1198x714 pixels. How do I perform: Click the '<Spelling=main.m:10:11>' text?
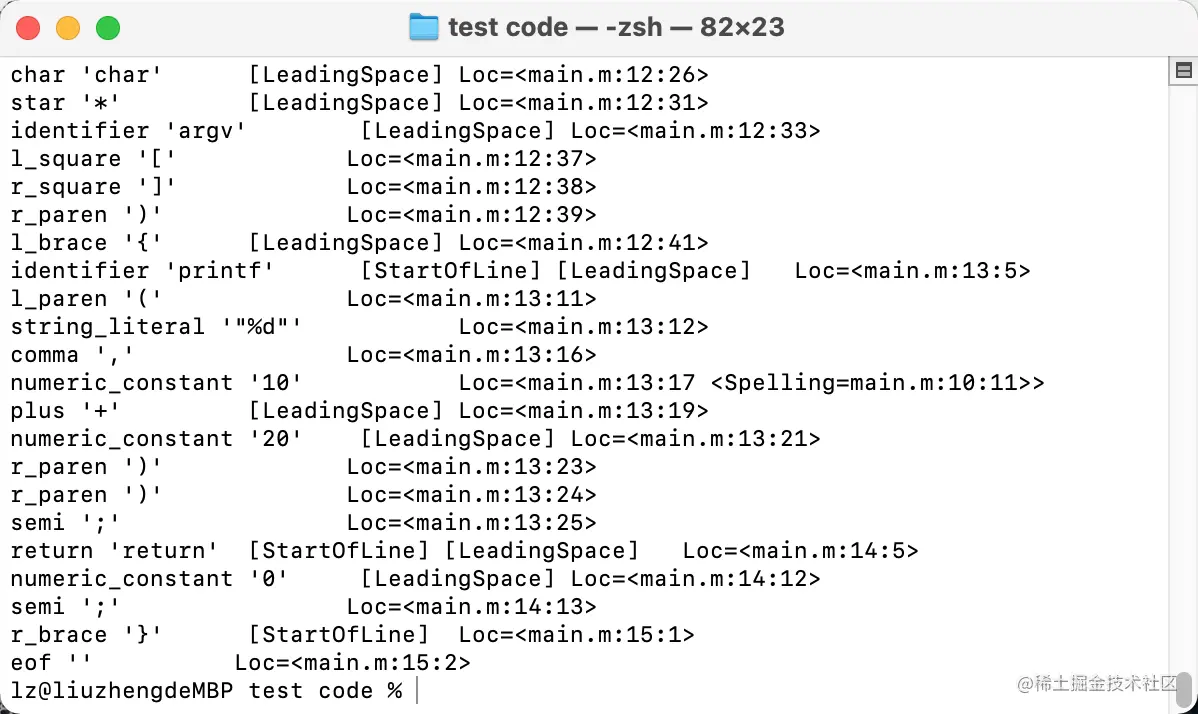[877, 383]
